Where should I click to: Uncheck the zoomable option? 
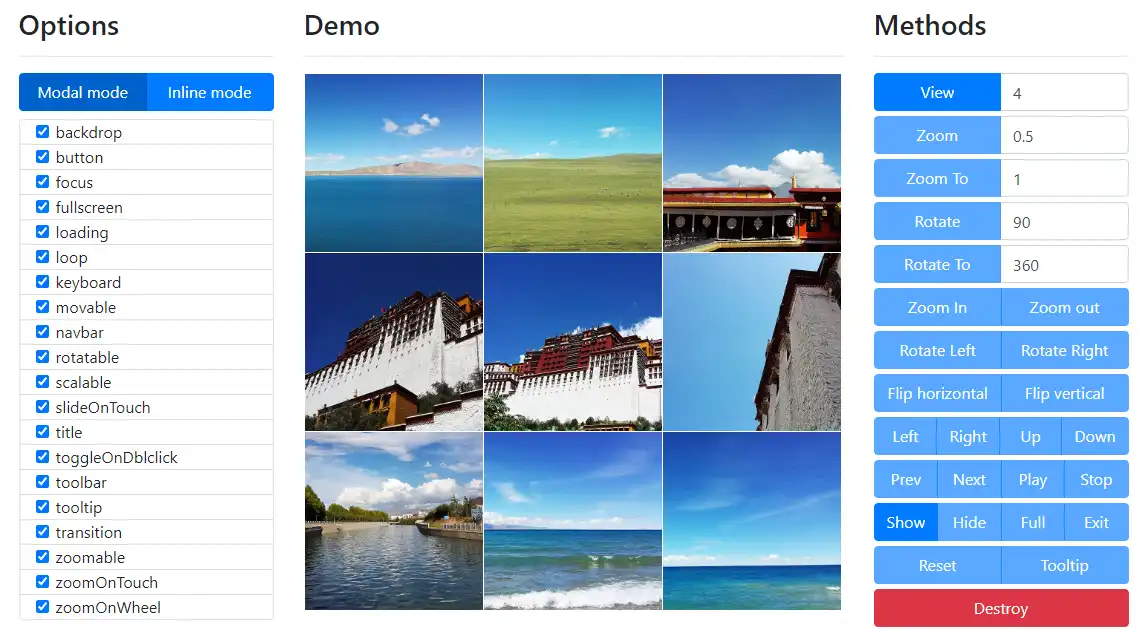click(x=43, y=557)
